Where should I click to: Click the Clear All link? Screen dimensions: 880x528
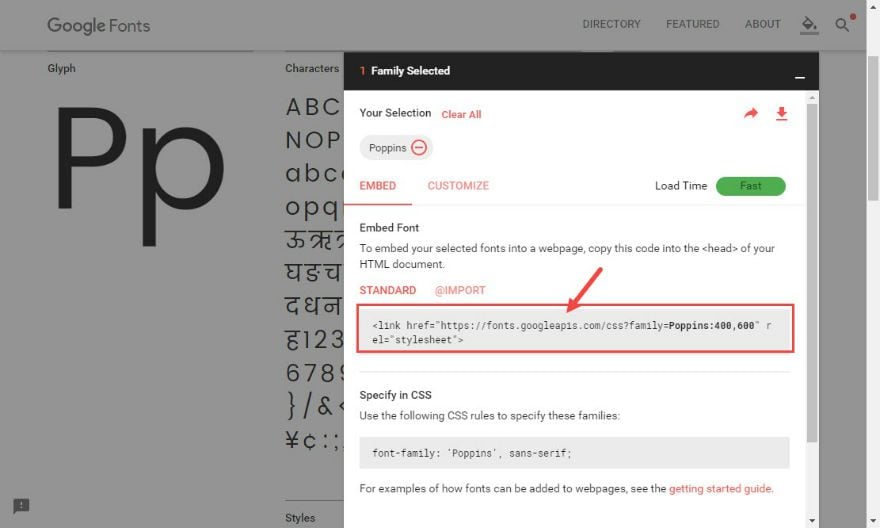click(461, 114)
